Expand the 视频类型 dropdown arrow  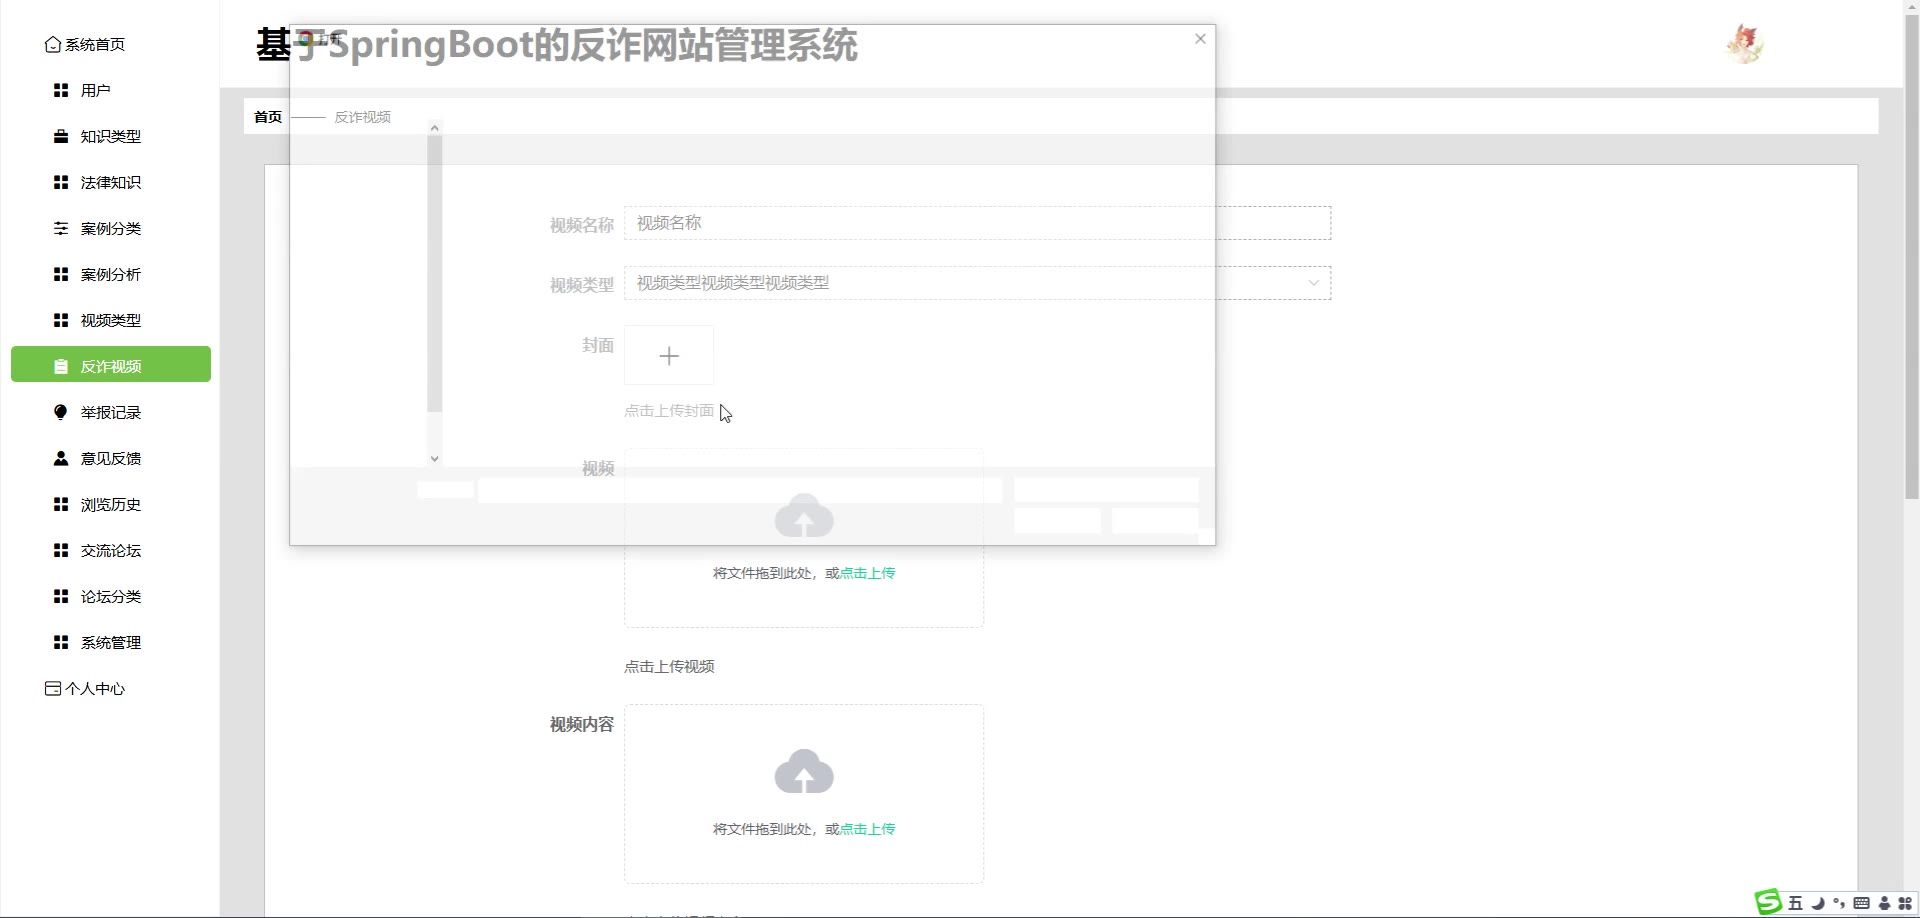pyautogui.click(x=1313, y=283)
